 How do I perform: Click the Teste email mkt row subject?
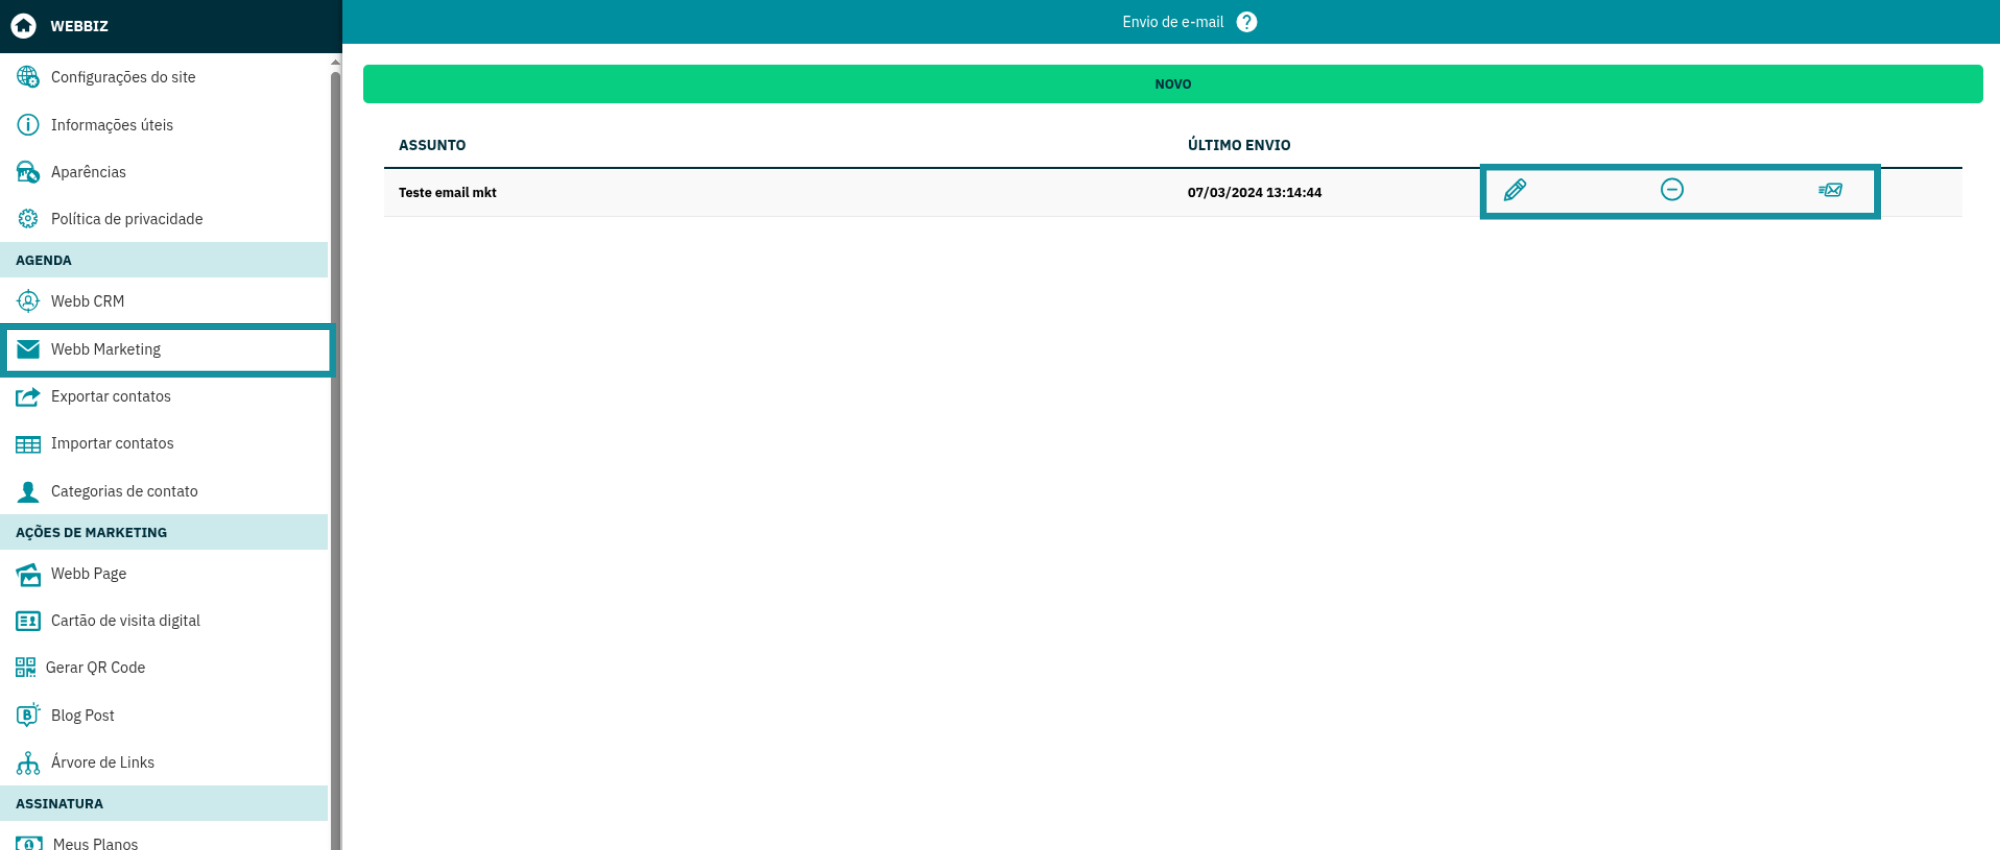tap(447, 193)
